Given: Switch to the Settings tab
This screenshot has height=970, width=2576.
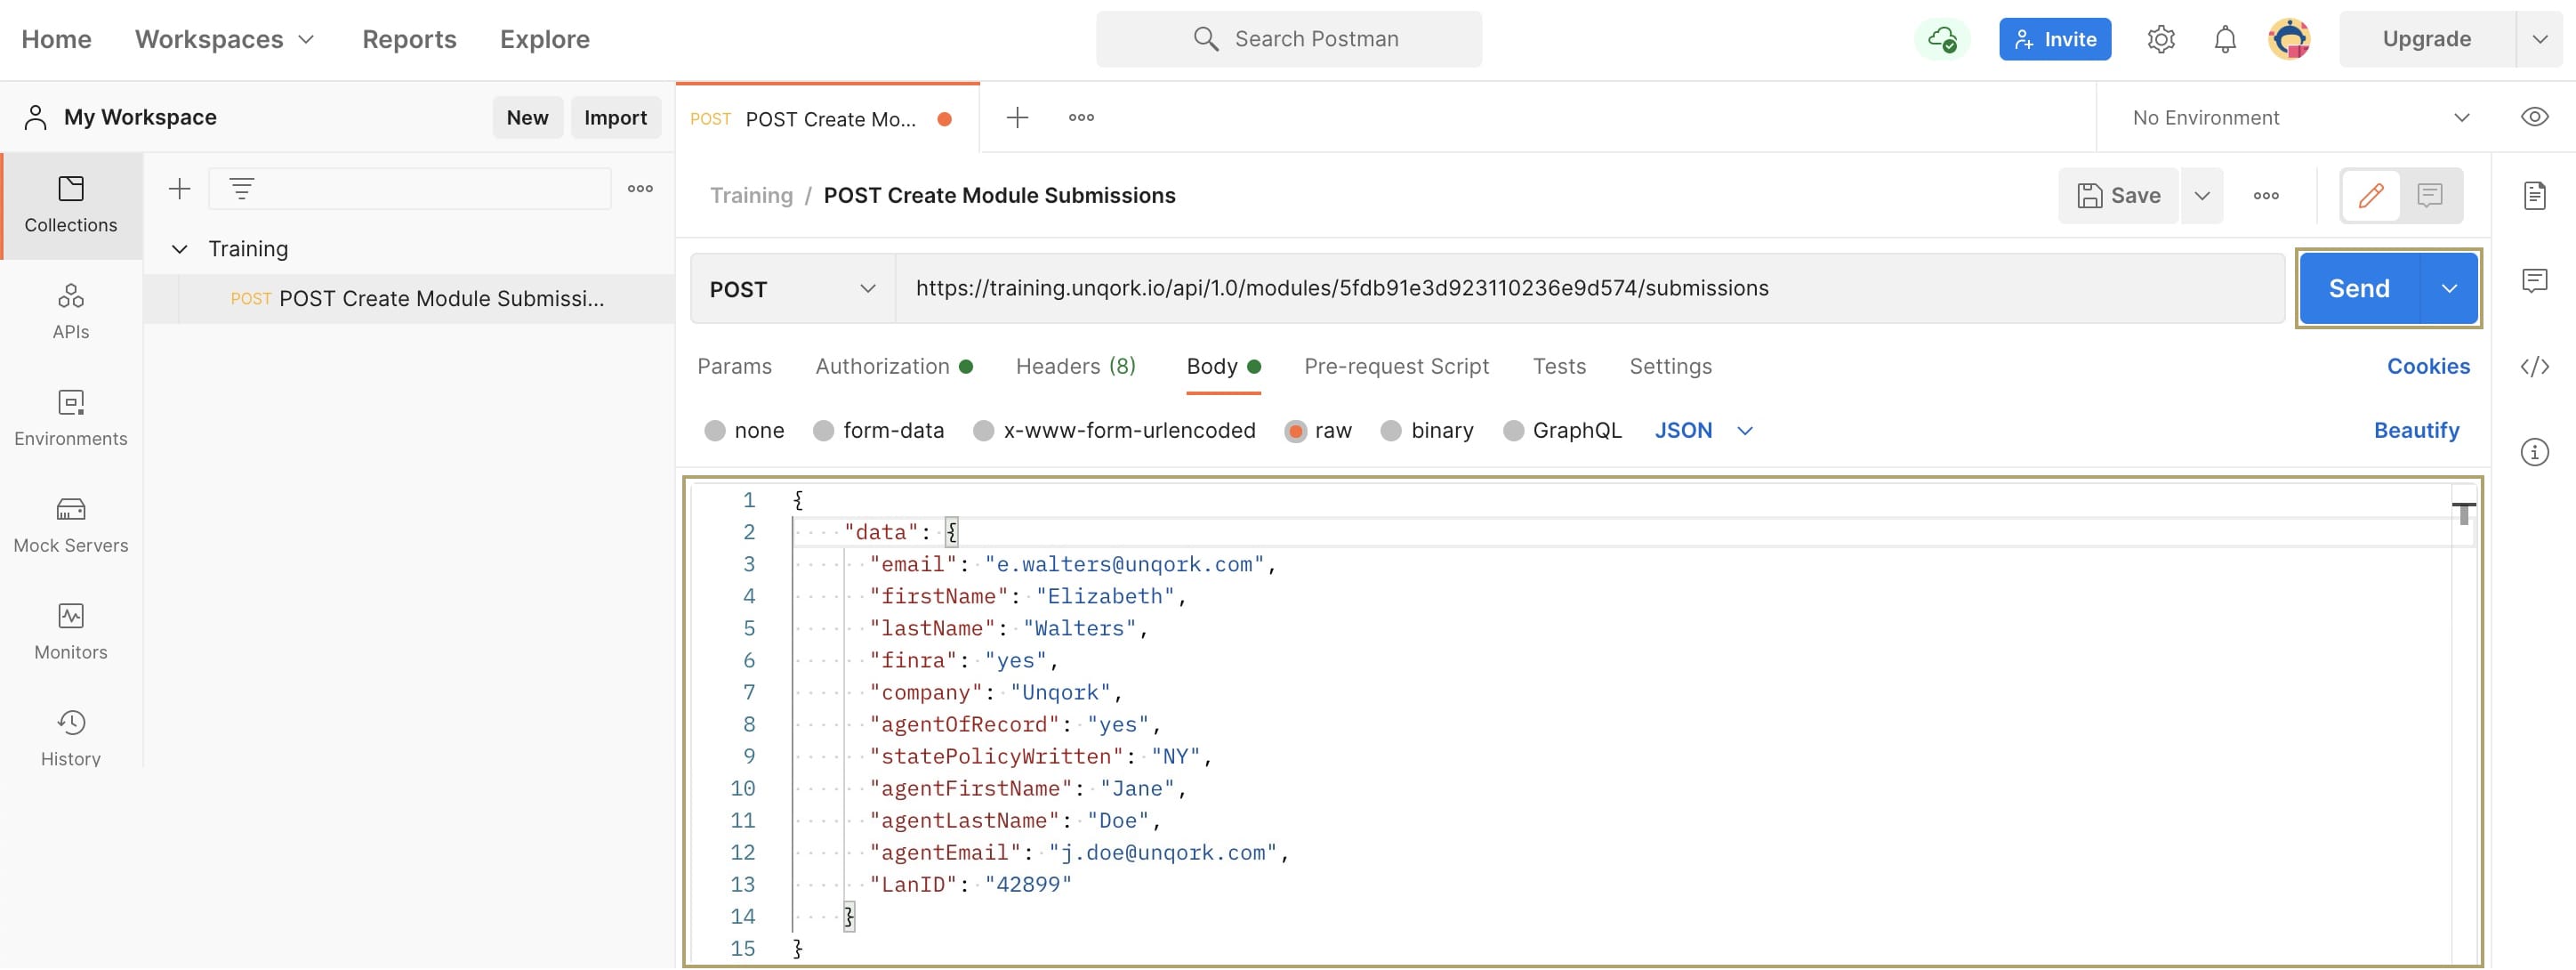Looking at the screenshot, I should click(1670, 366).
